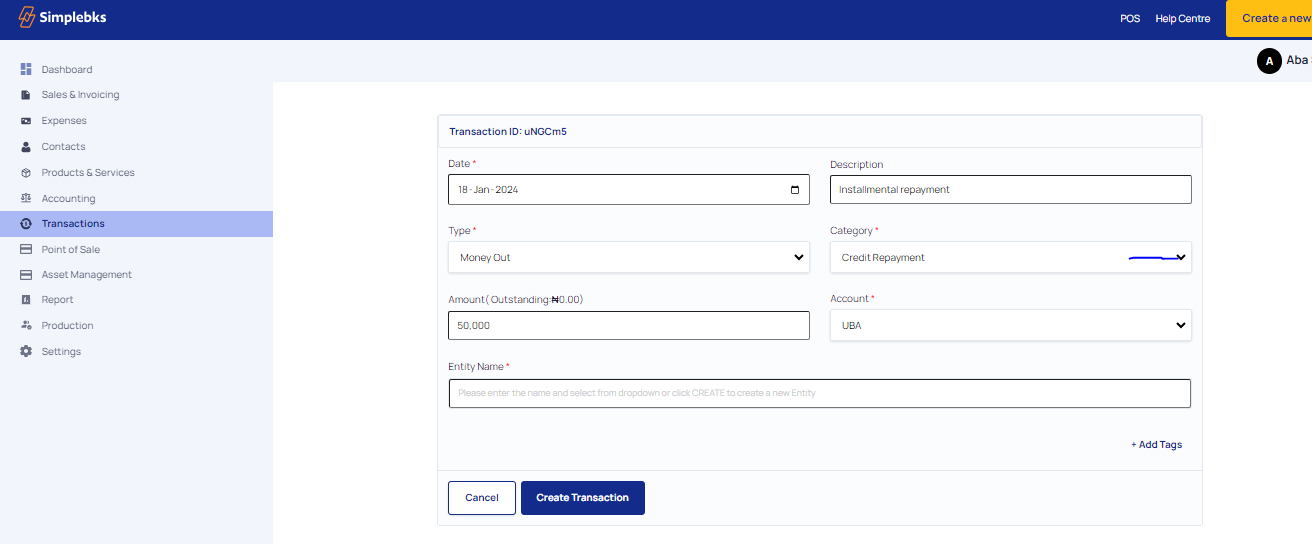Click the Transactions clock icon
The width and height of the screenshot is (1312, 544).
coord(26,224)
